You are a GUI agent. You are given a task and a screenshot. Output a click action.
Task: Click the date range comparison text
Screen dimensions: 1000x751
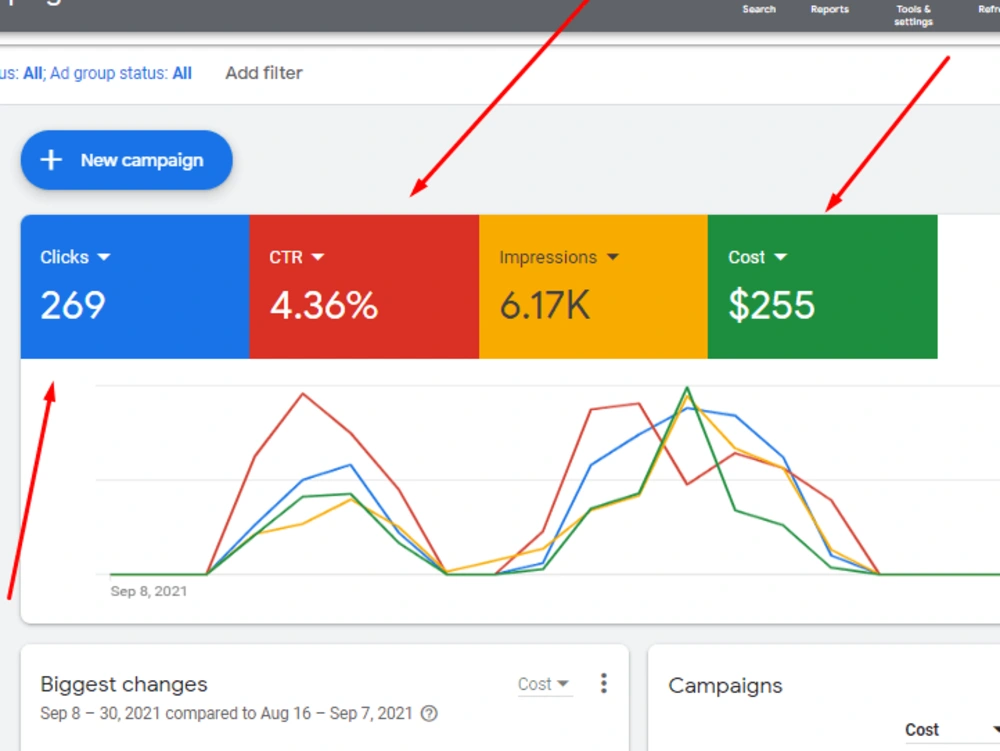[226, 713]
